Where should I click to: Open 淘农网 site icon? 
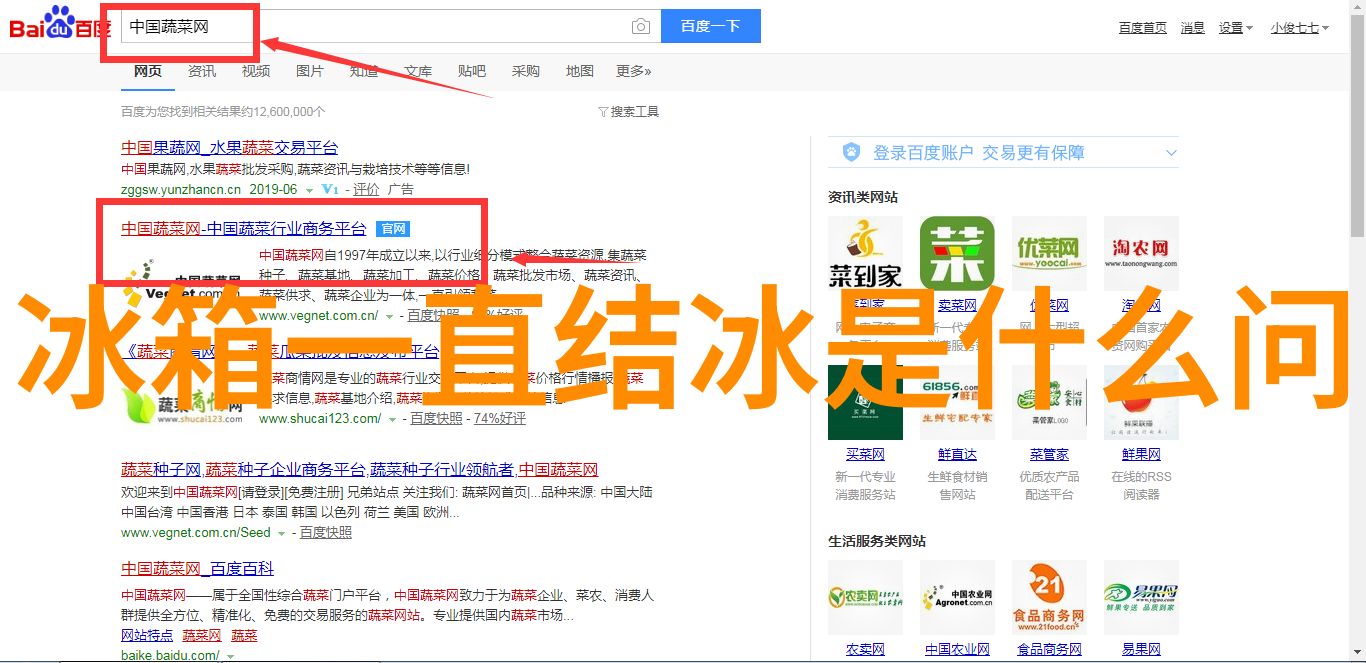[1141, 254]
